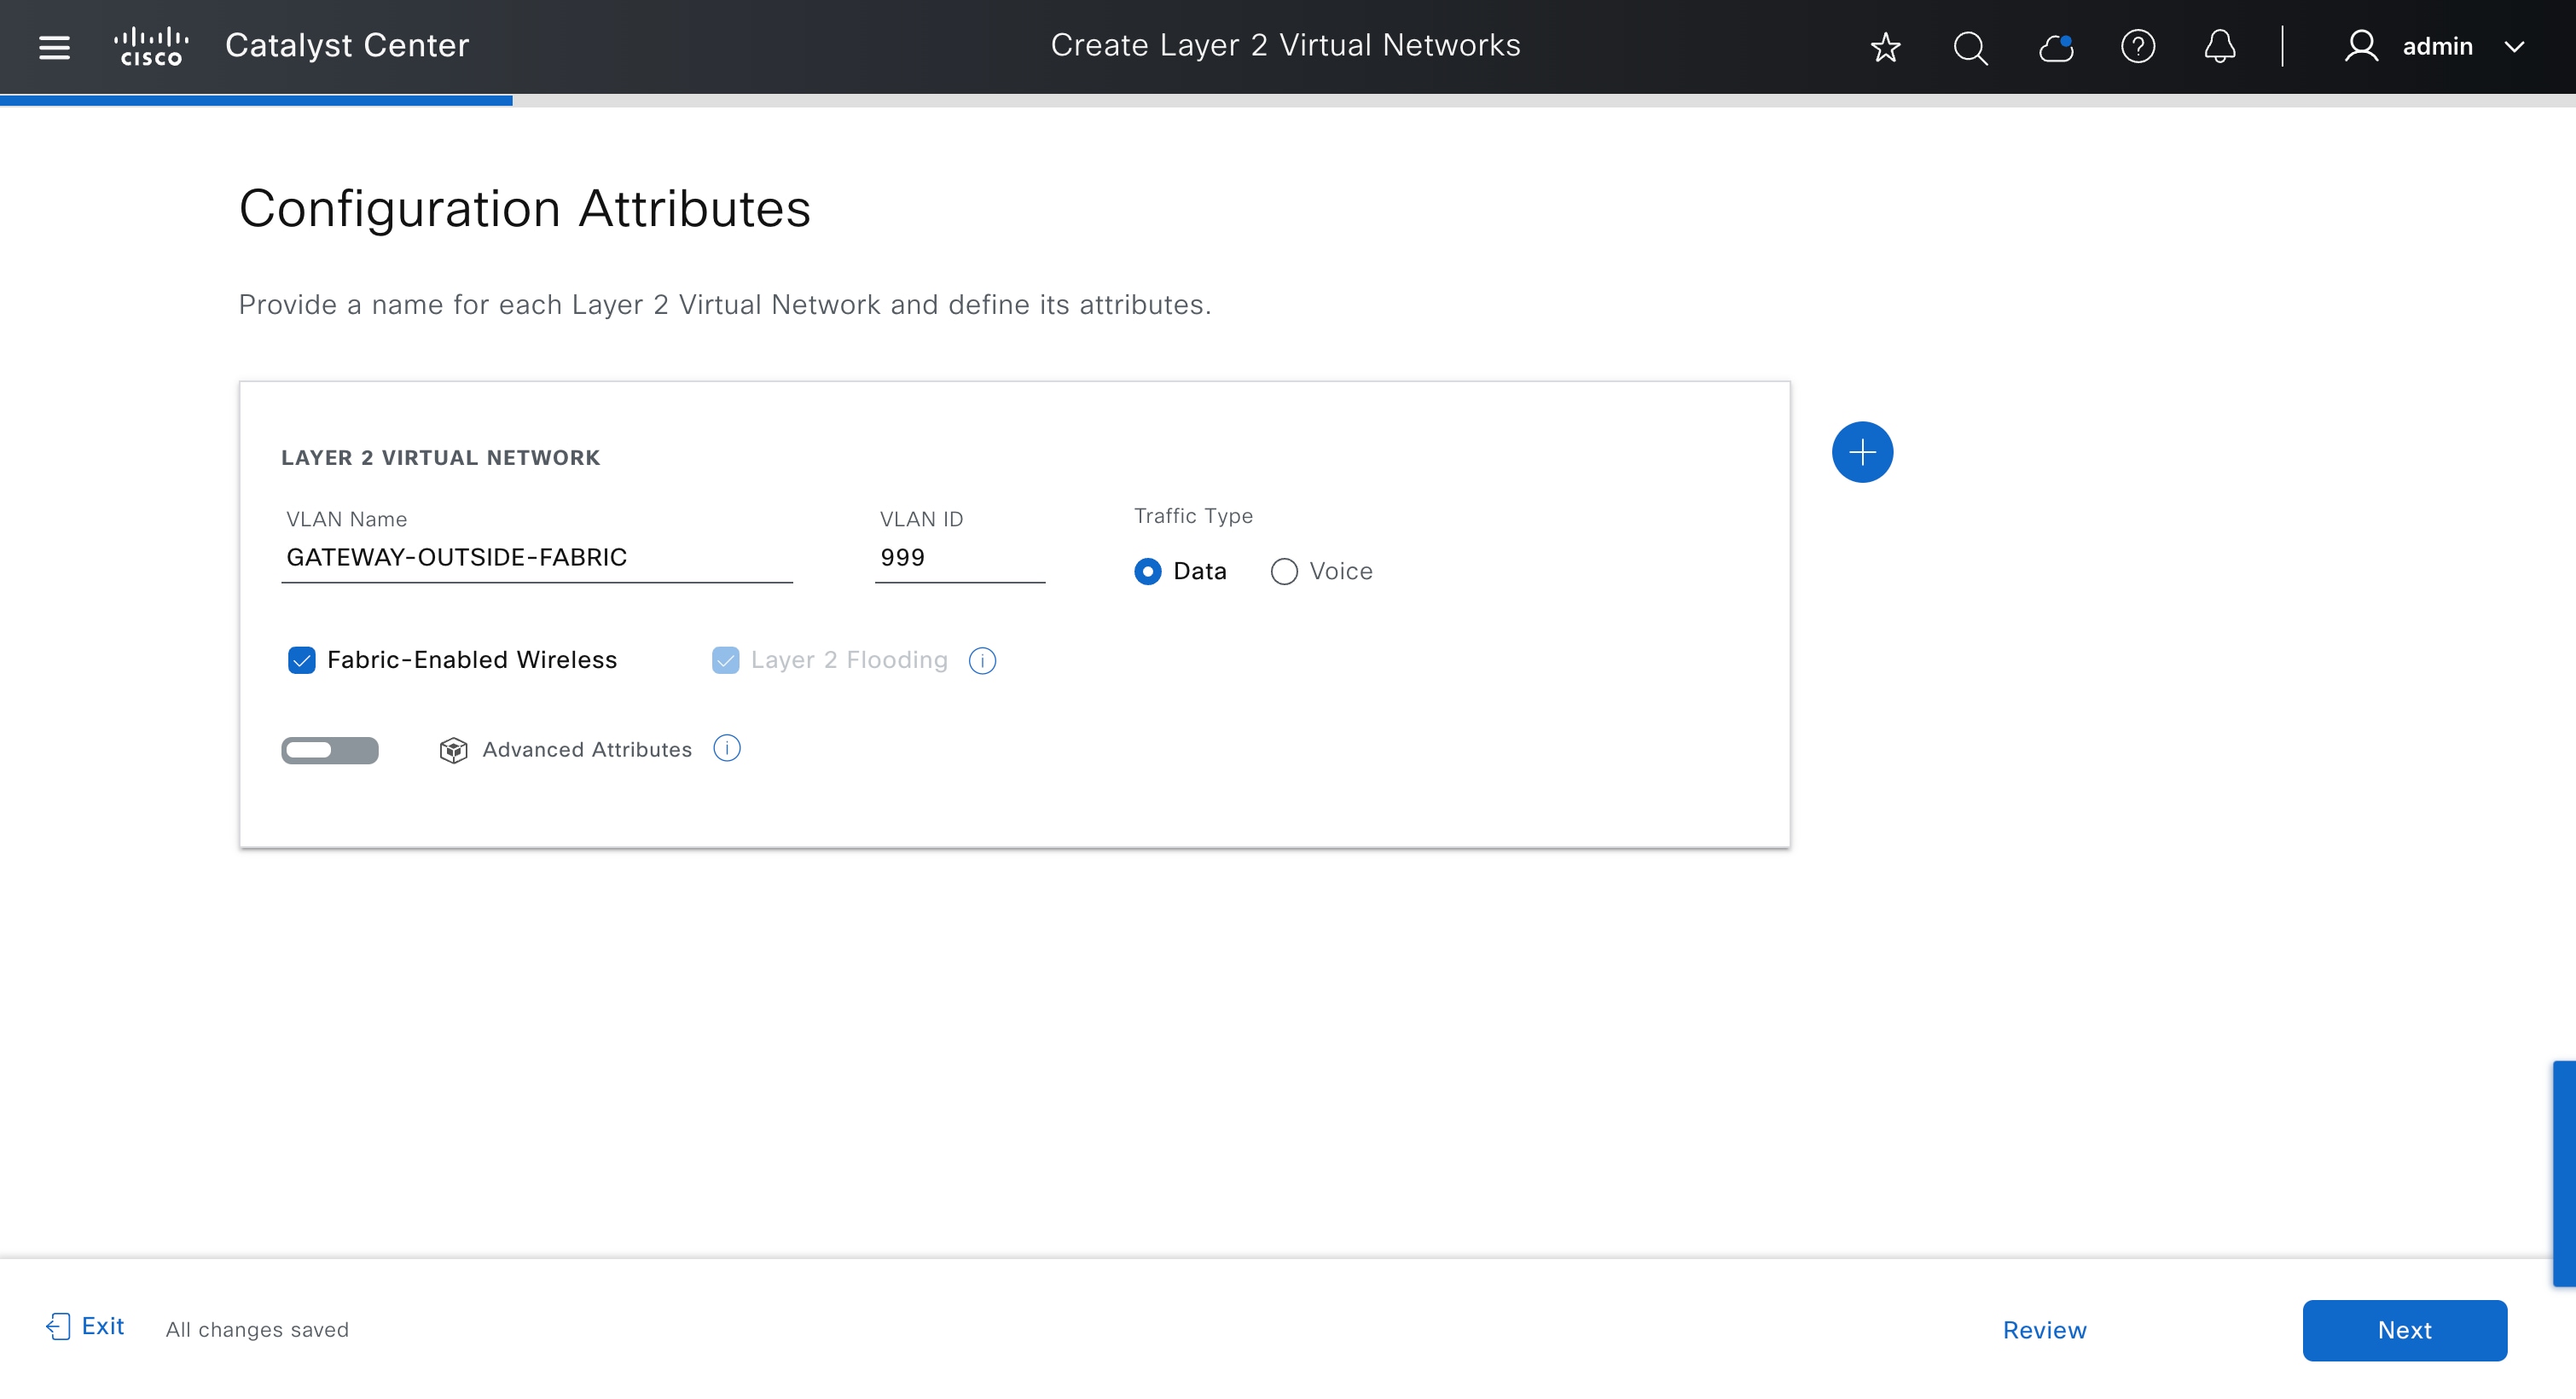Click the Review link

[x=2044, y=1330]
